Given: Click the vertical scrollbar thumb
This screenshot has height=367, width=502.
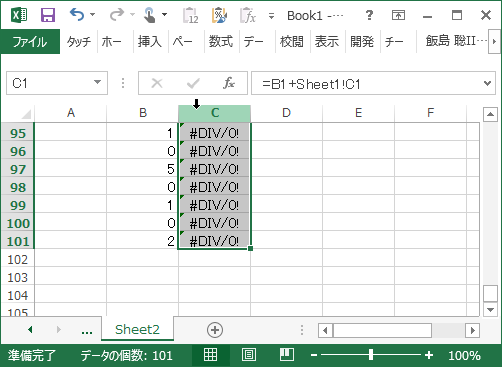Looking at the screenshot, I should (x=490, y=293).
